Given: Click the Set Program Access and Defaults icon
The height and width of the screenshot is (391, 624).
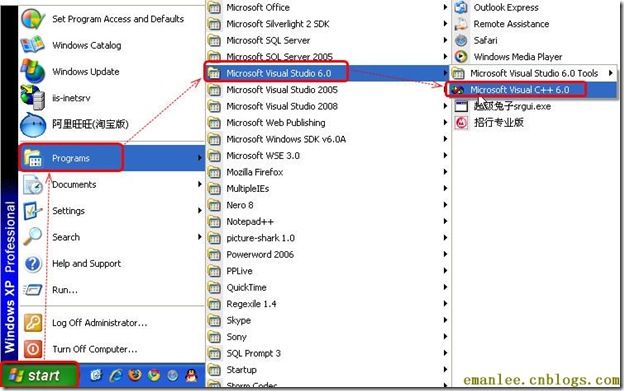Looking at the screenshot, I should coord(33,19).
